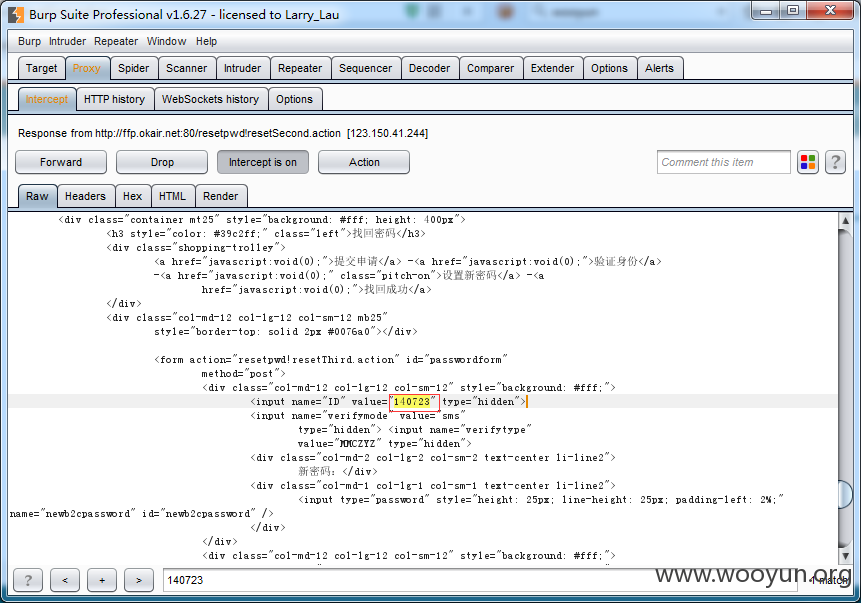Click highlighted value 140723 in response
861x603 pixels.
click(412, 401)
